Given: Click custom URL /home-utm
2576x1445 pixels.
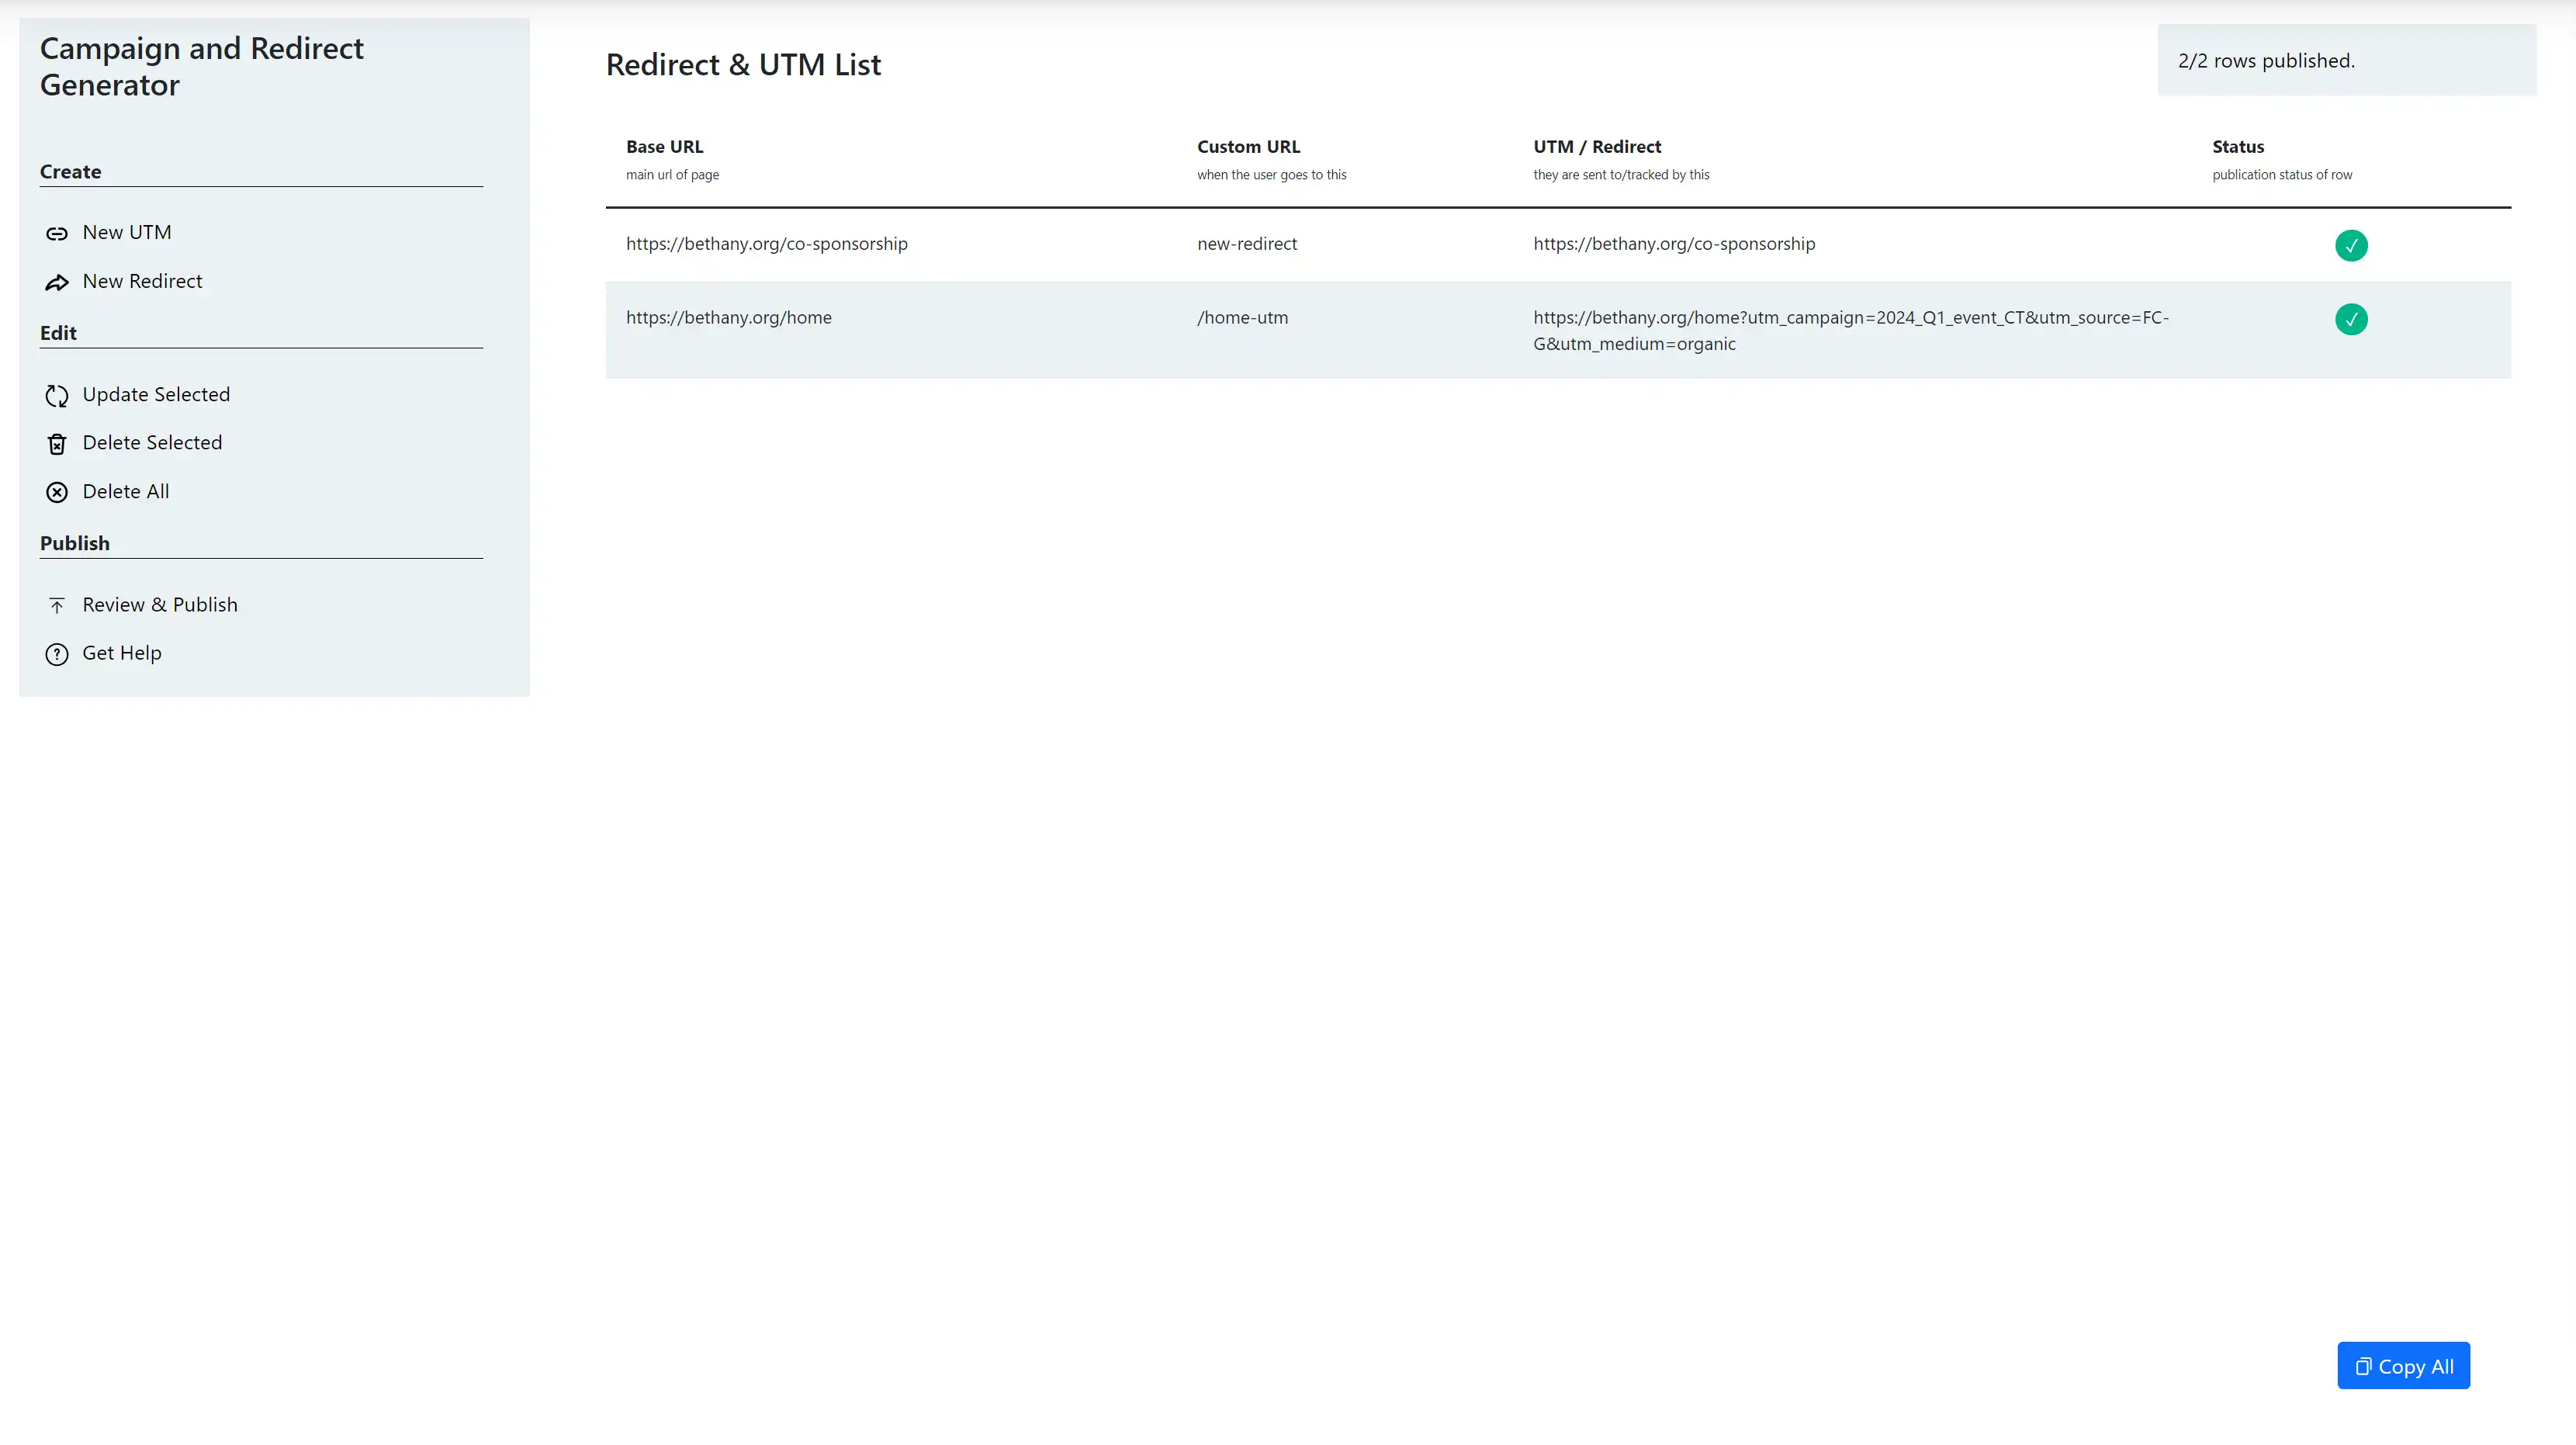Looking at the screenshot, I should pyautogui.click(x=1243, y=318).
